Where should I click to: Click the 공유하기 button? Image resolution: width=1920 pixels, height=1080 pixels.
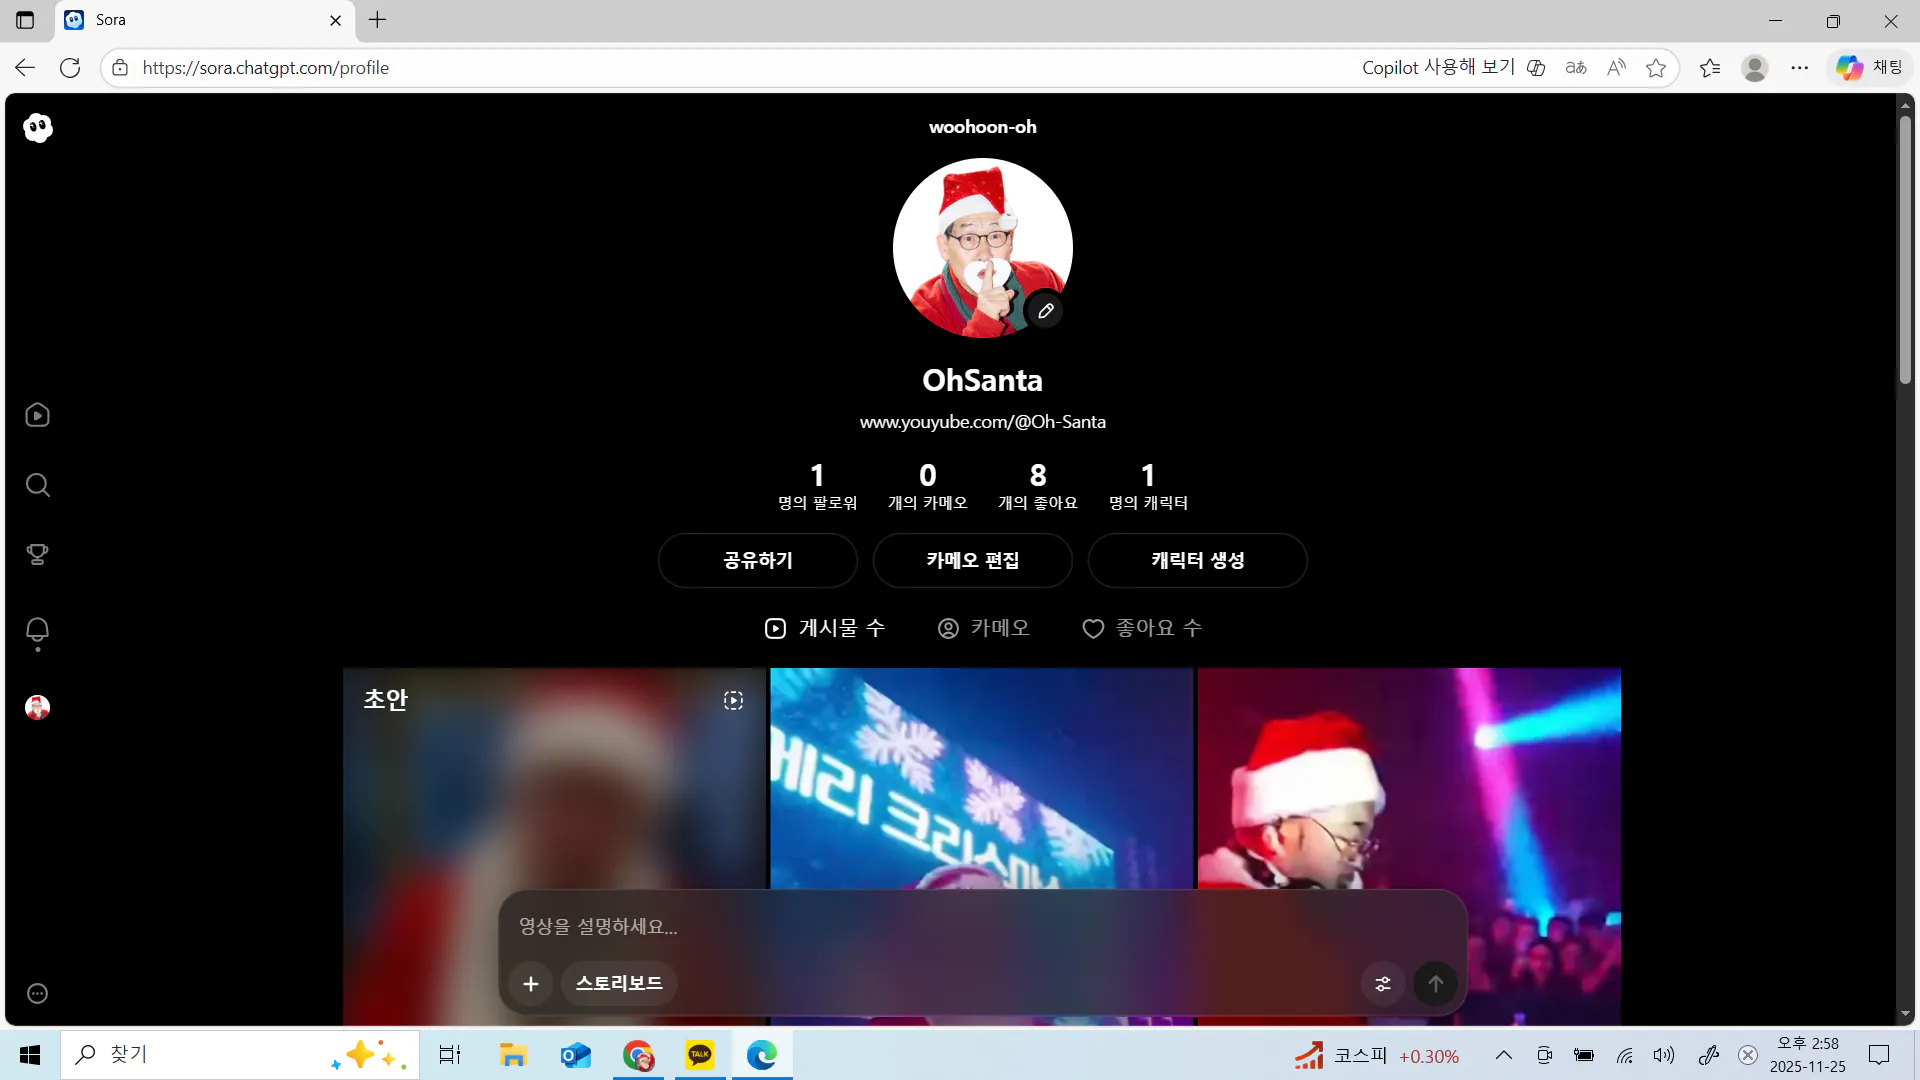point(758,560)
